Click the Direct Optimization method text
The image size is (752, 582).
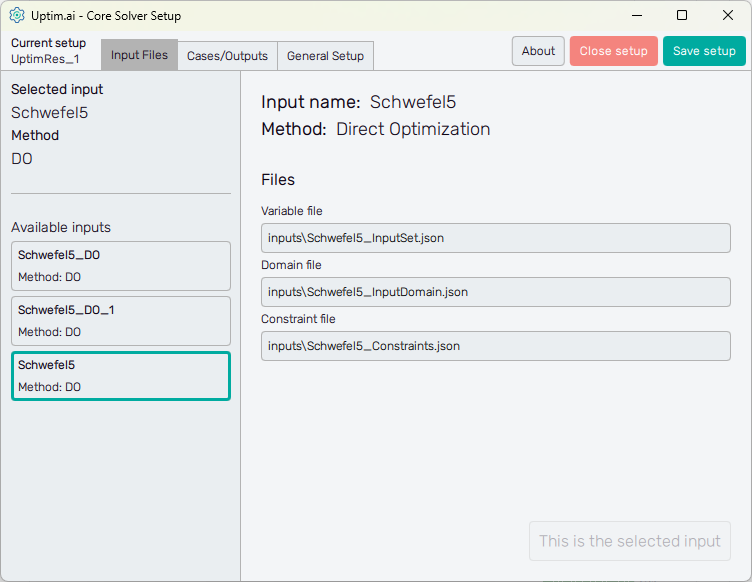pos(413,129)
